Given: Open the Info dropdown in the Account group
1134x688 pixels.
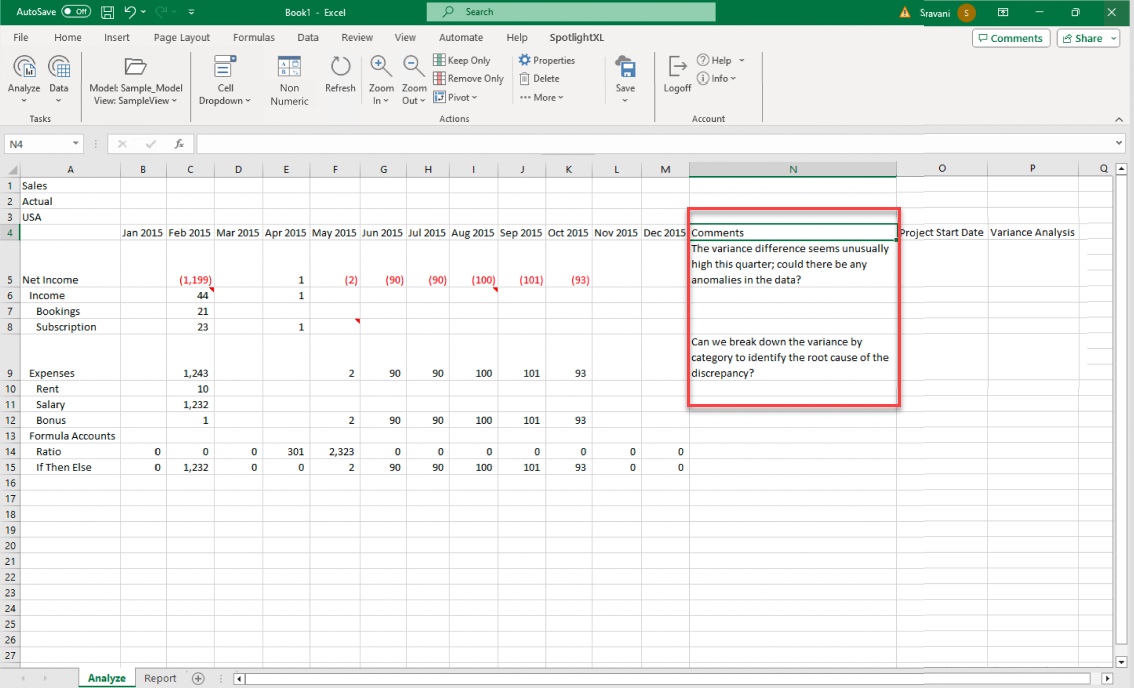Looking at the screenshot, I should (x=717, y=78).
